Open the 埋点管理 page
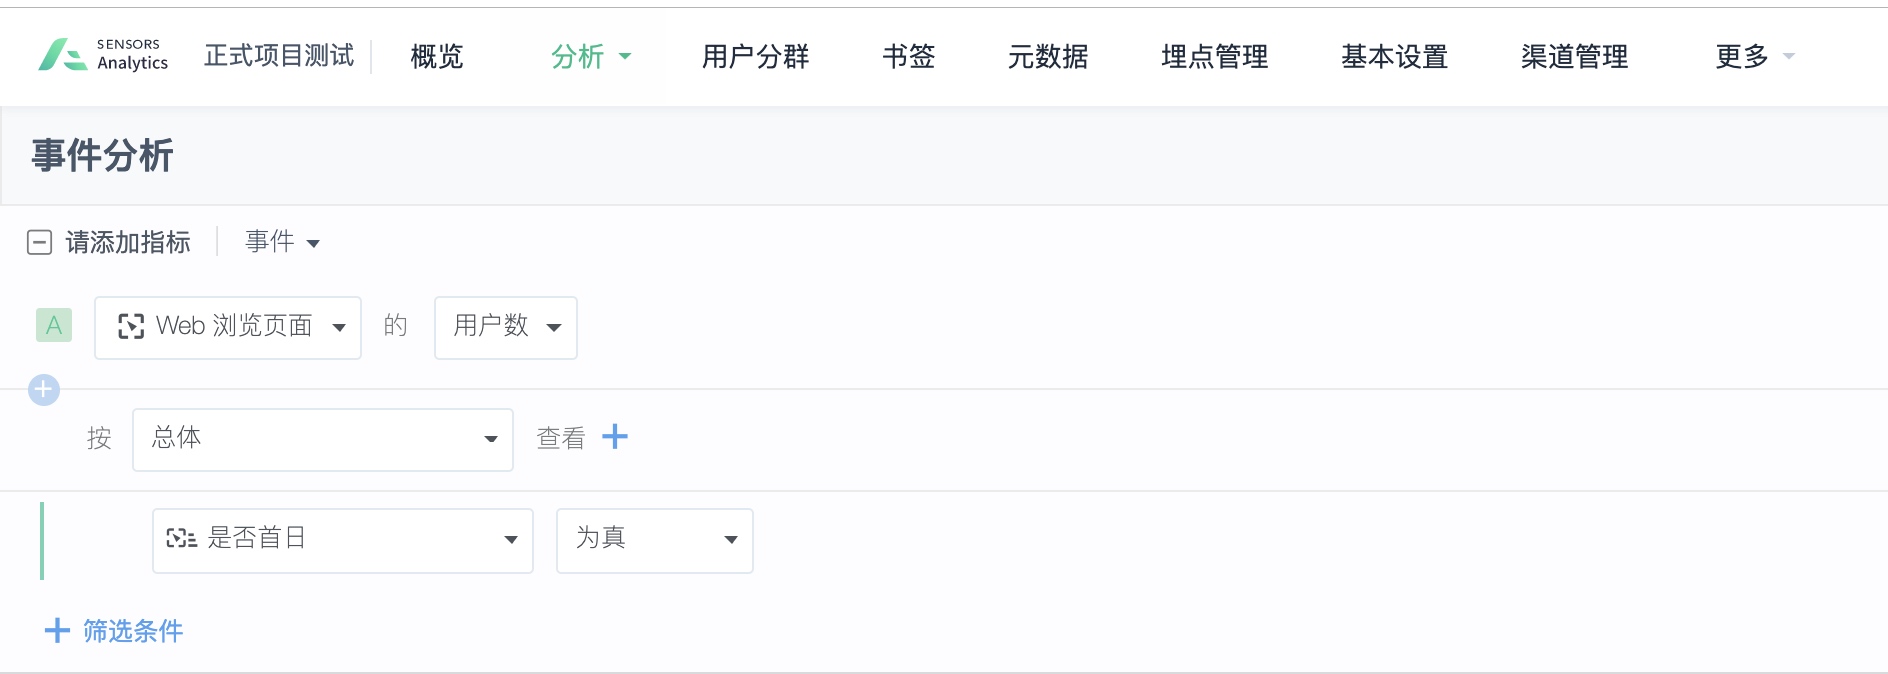The image size is (1888, 674). (x=1215, y=56)
